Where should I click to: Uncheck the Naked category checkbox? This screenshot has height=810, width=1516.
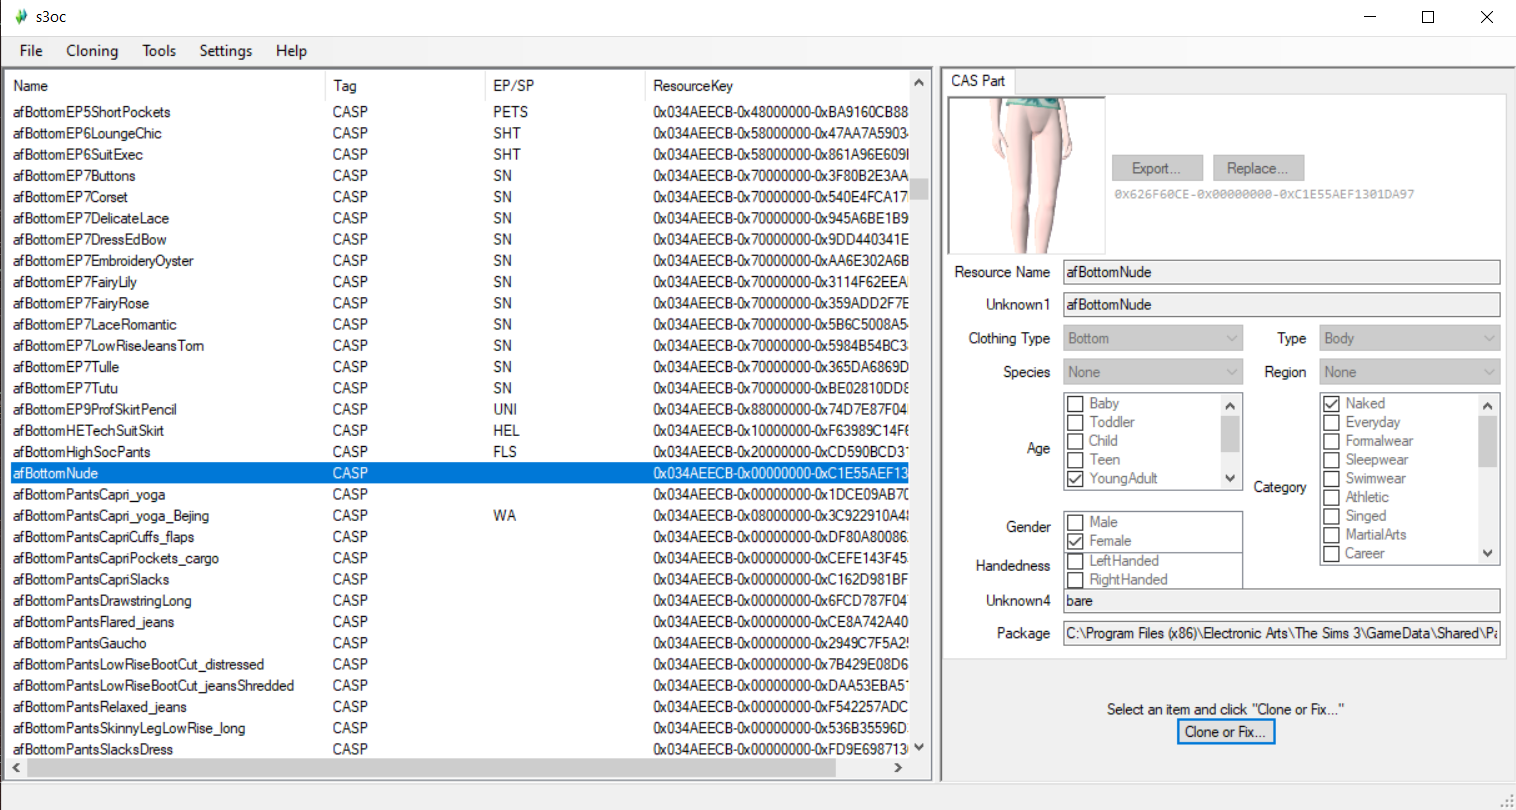1332,404
